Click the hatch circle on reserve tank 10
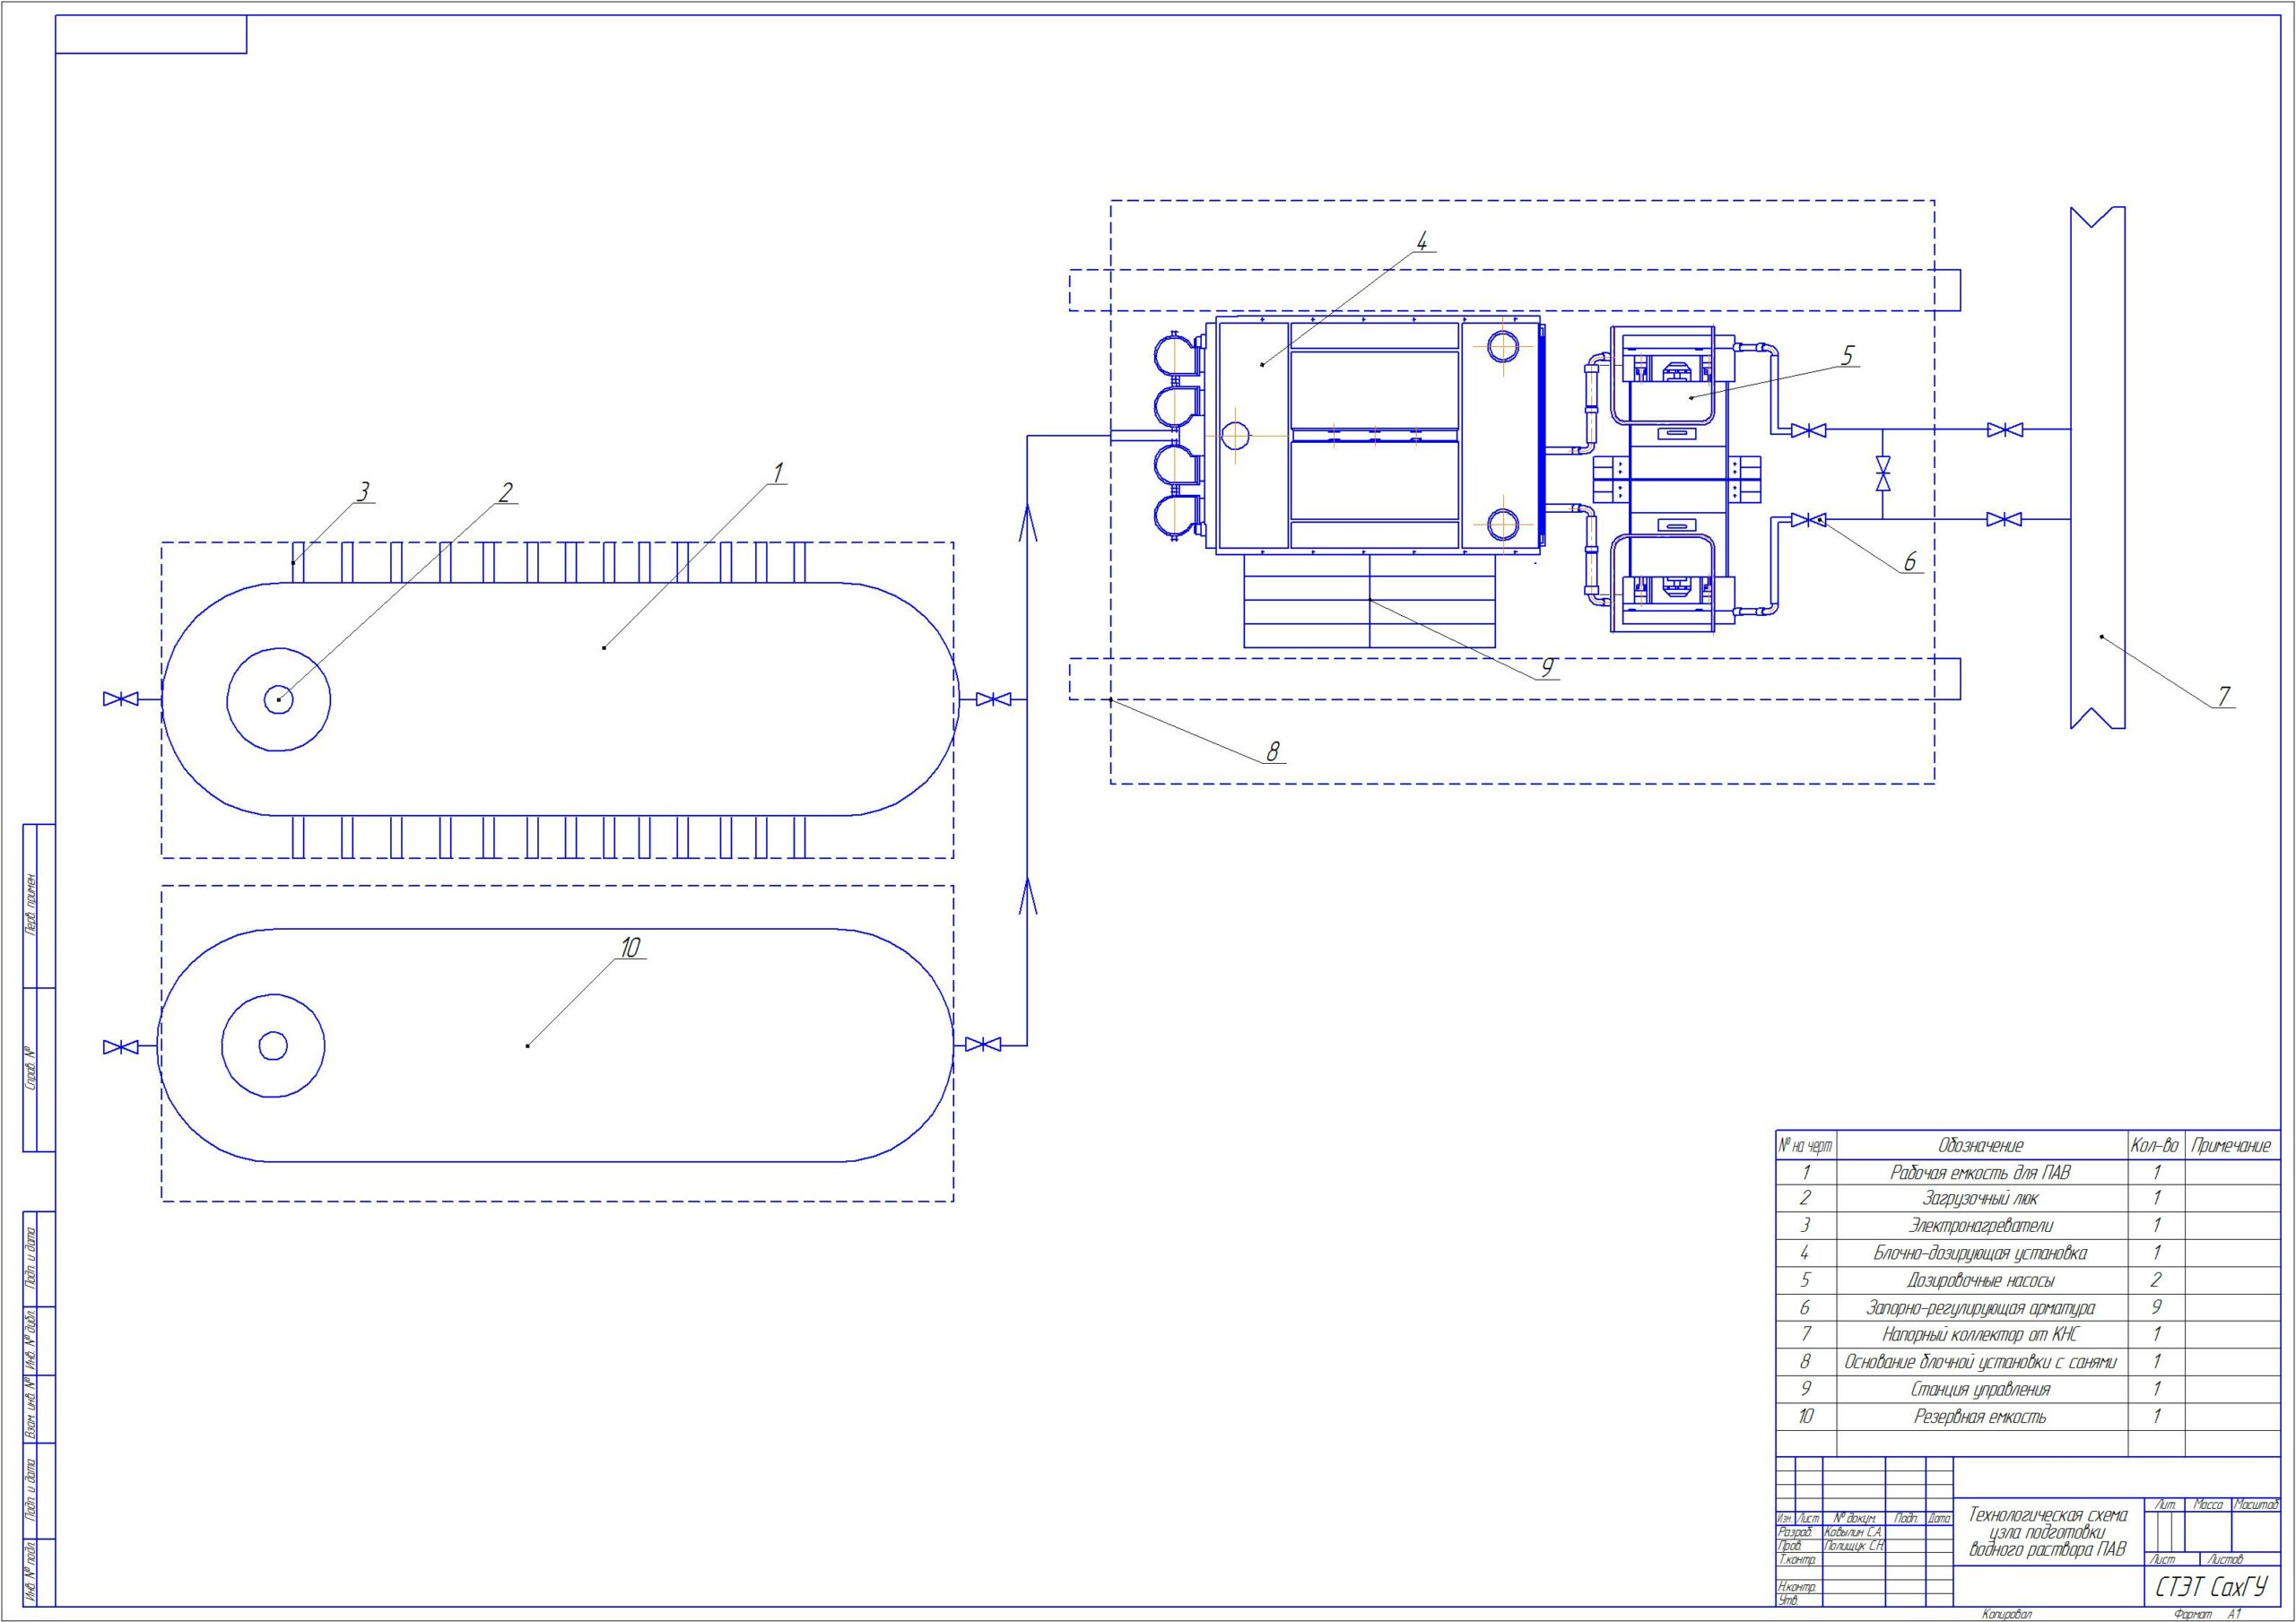 pos(273,1046)
